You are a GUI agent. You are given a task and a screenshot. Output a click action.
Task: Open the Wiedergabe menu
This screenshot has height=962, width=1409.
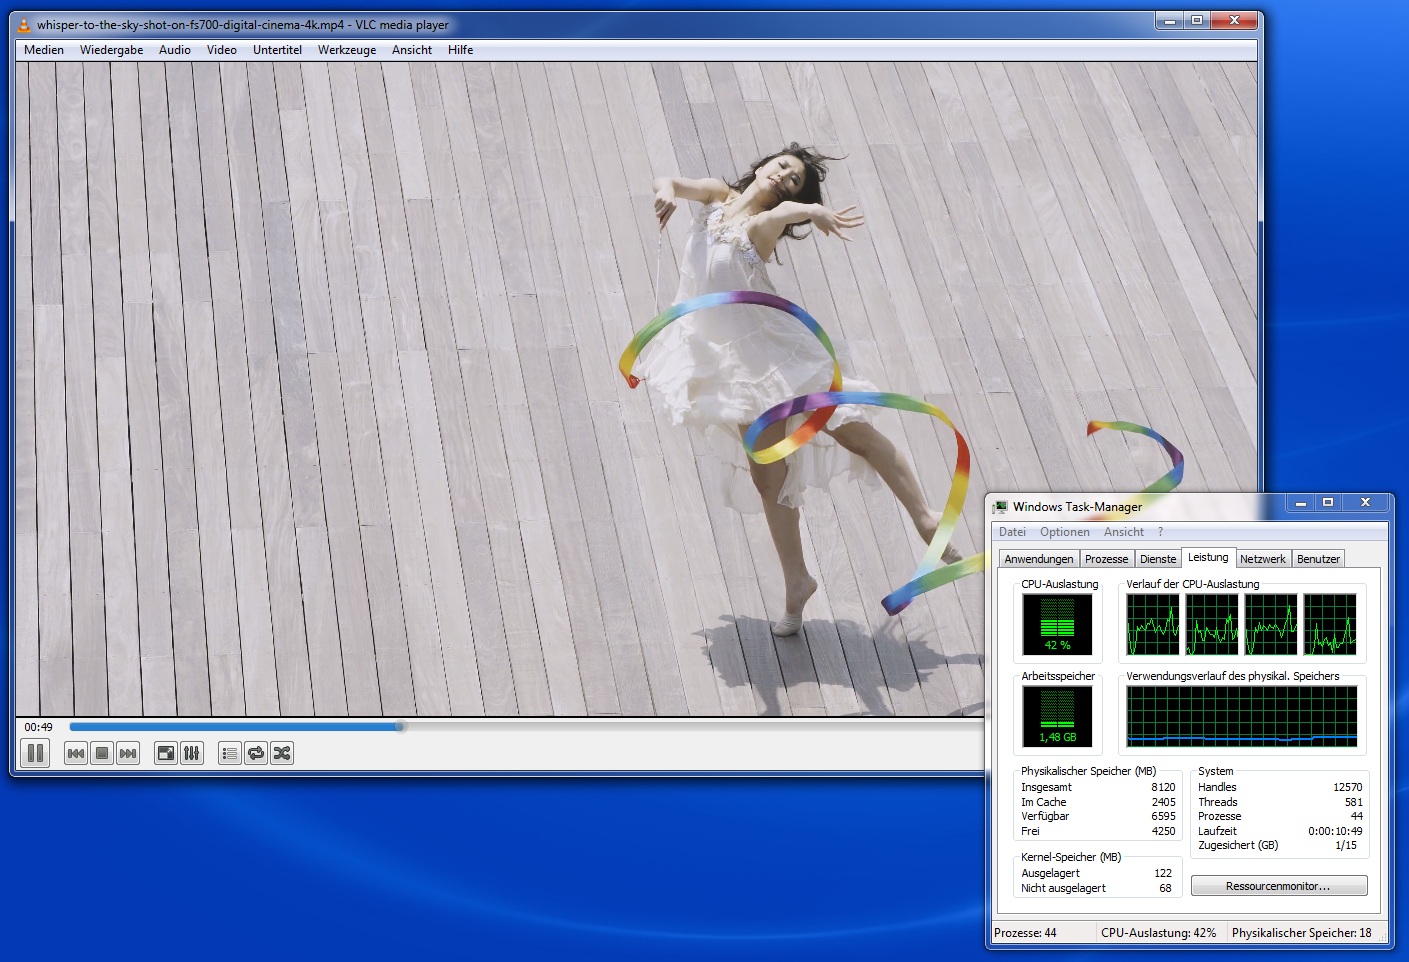[x=112, y=50]
